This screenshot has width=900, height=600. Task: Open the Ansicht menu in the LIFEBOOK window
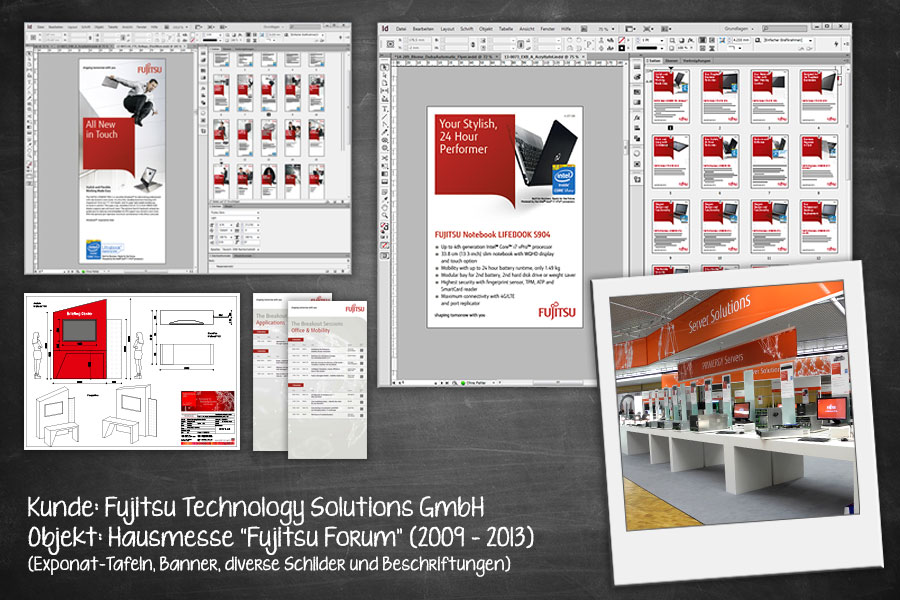click(527, 28)
